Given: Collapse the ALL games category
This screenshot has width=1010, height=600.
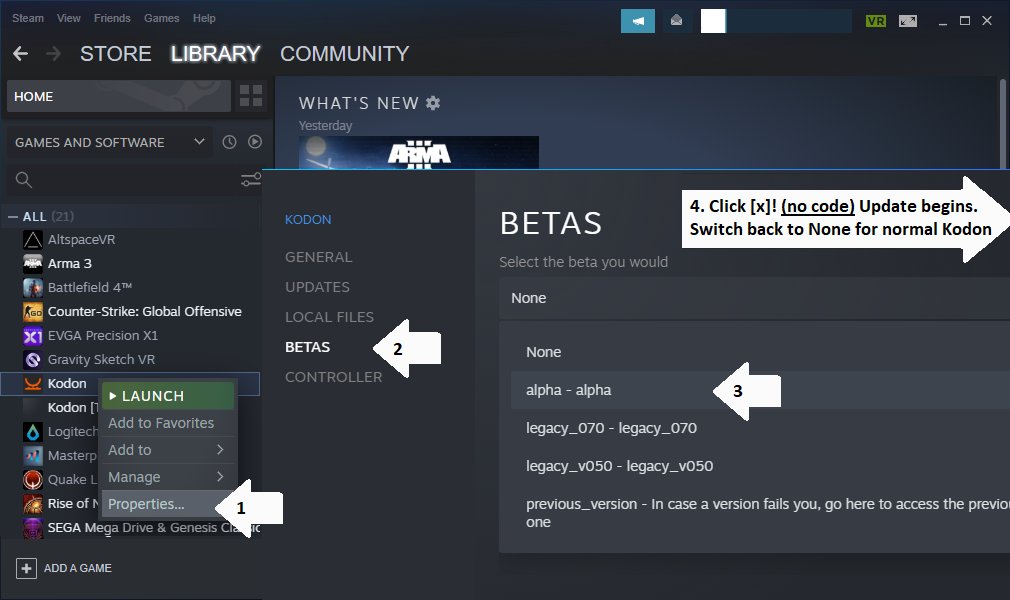Looking at the screenshot, I should 12,217.
